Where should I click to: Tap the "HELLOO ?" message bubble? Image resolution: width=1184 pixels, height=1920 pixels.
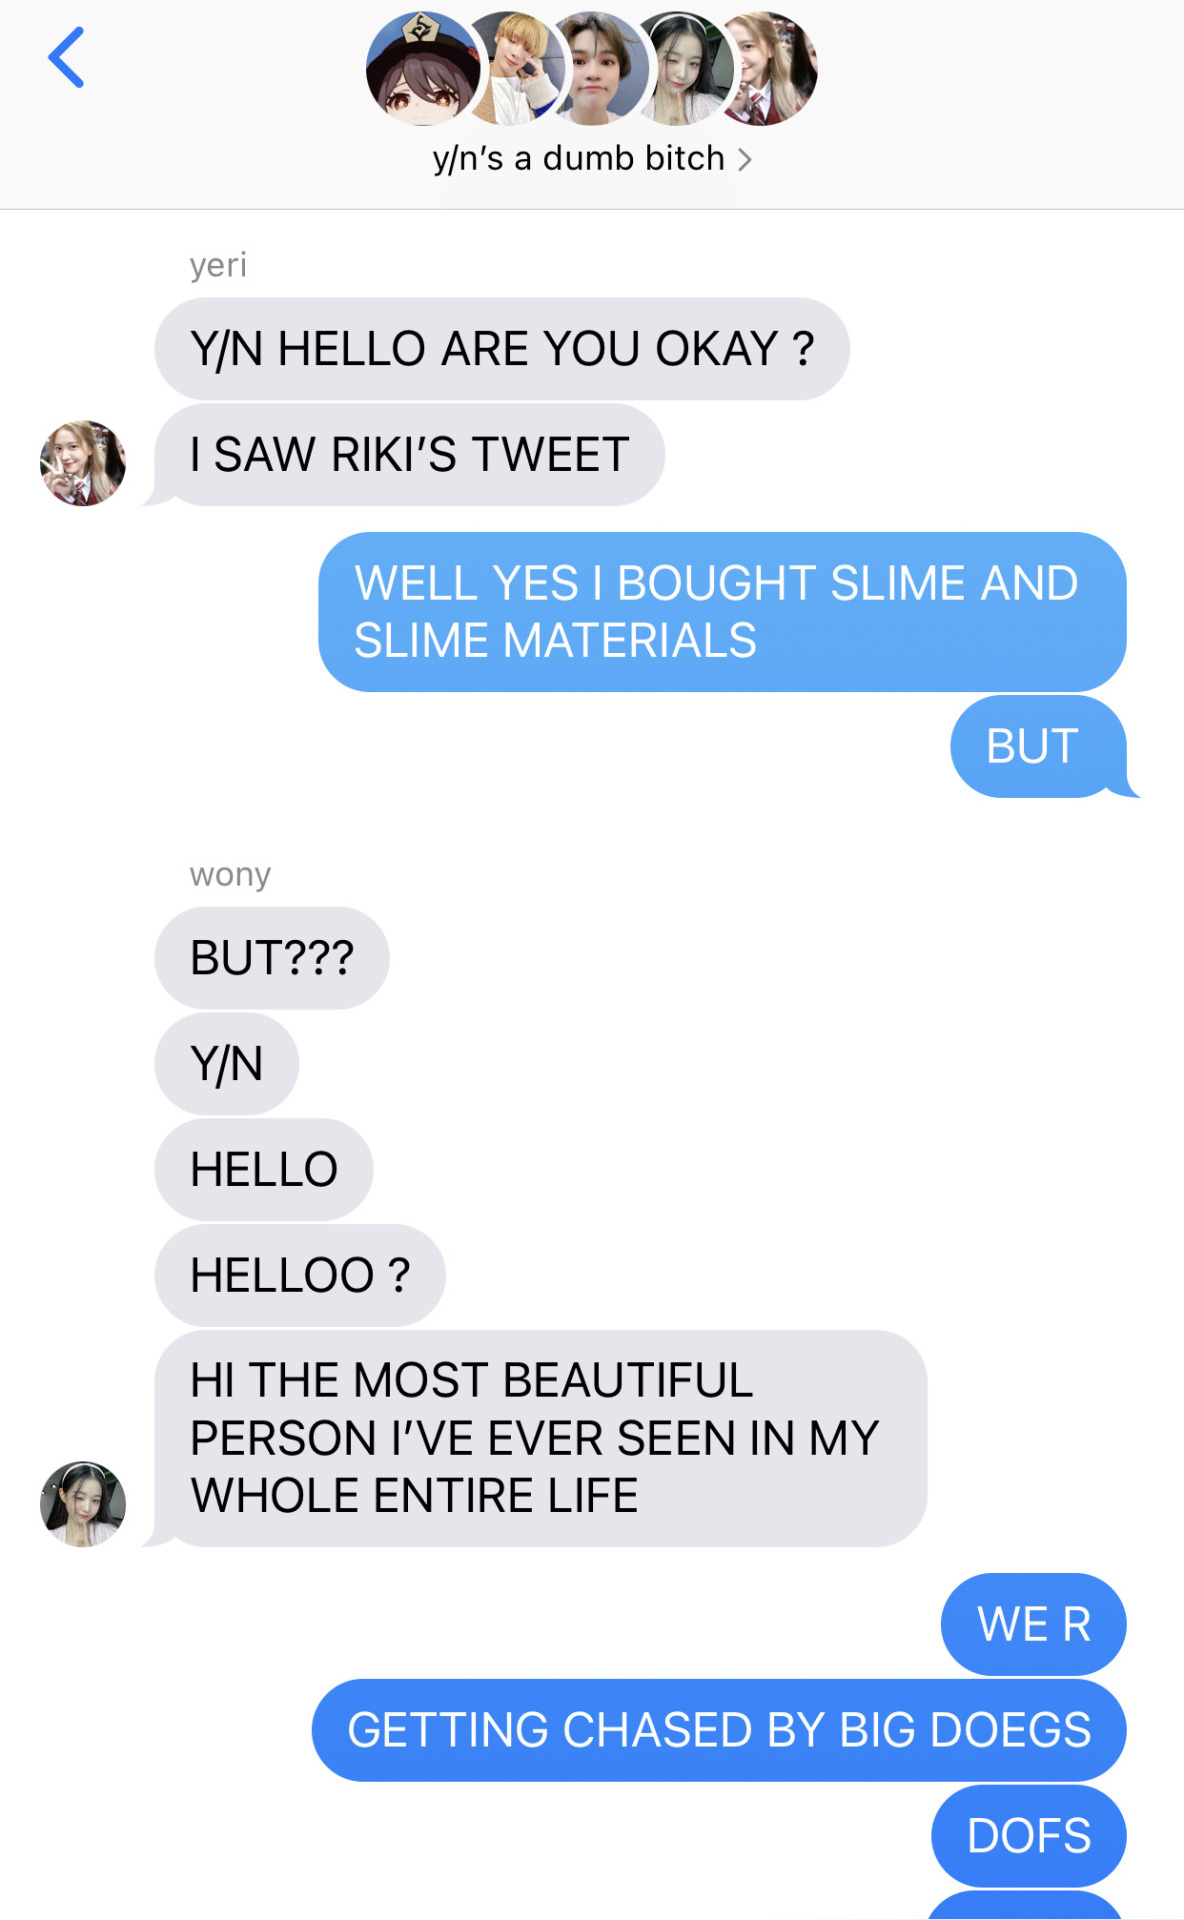[x=300, y=1275]
